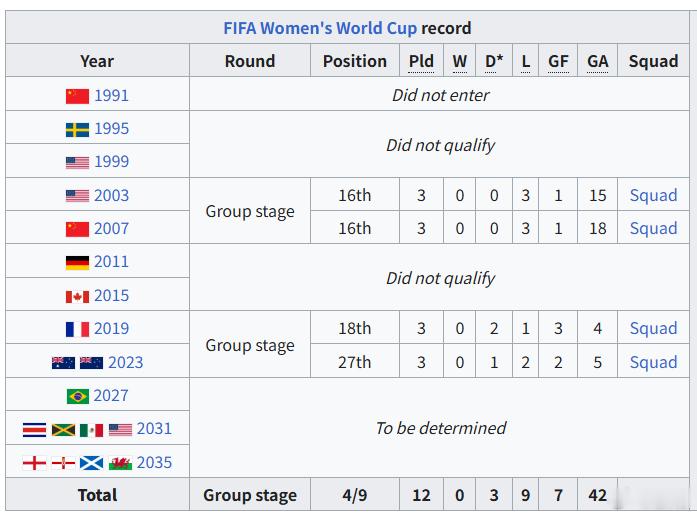
Task: Click the Scotland saltire flag in 2035 row
Action: click(92, 463)
